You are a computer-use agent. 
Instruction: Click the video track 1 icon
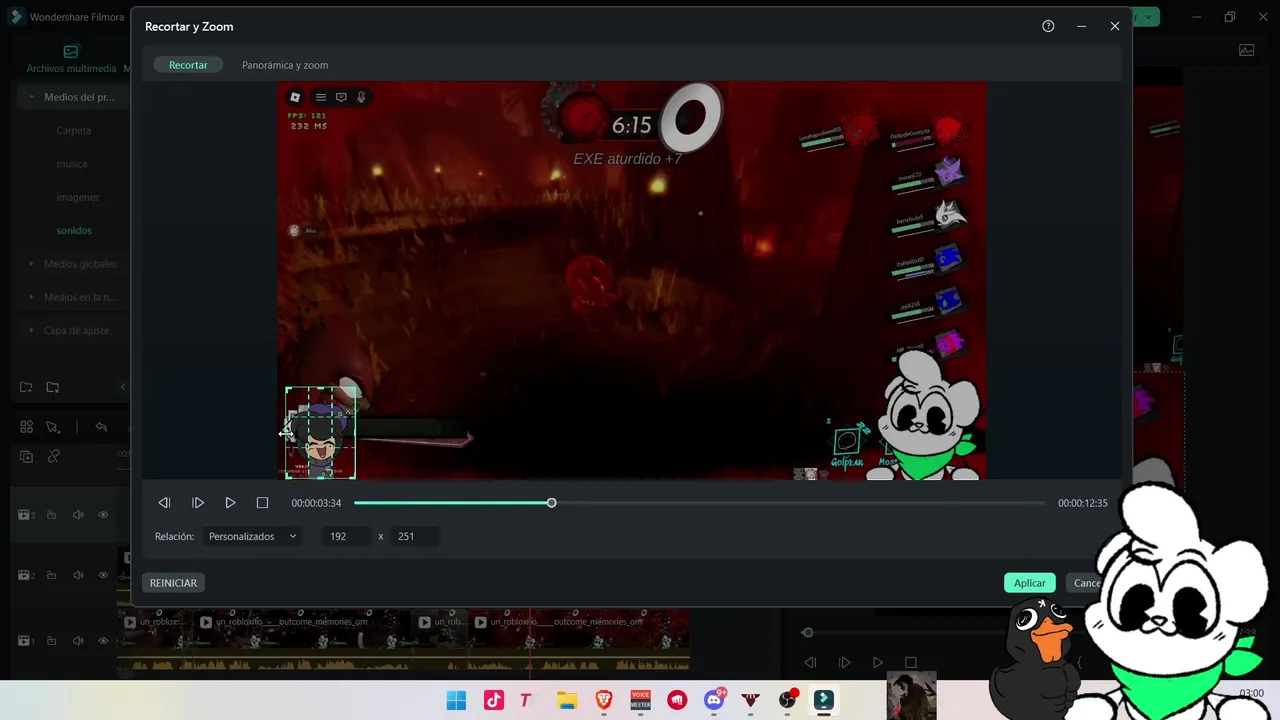coord(26,641)
